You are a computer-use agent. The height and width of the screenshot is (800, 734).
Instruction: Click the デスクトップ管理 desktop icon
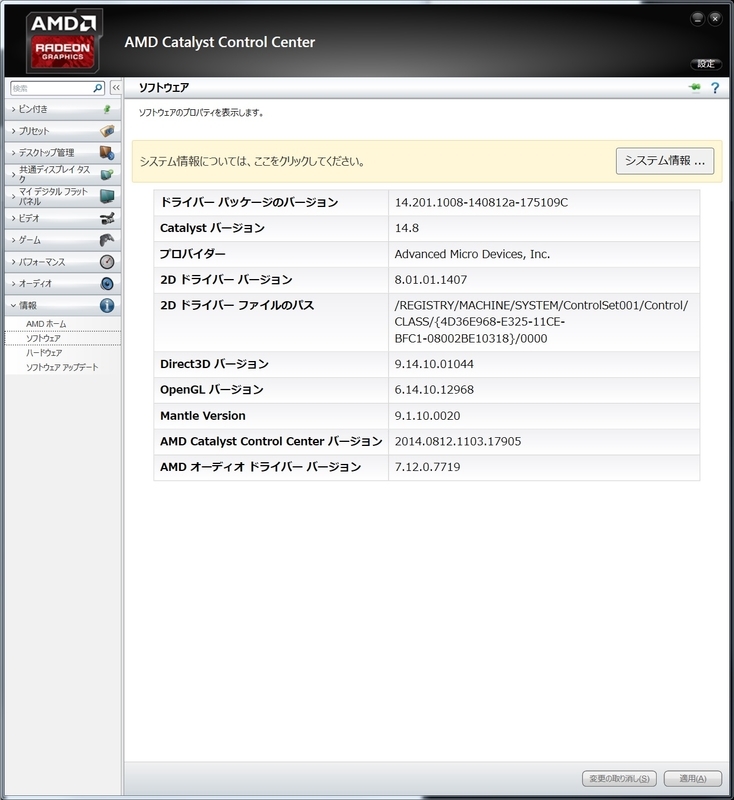click(x=107, y=153)
